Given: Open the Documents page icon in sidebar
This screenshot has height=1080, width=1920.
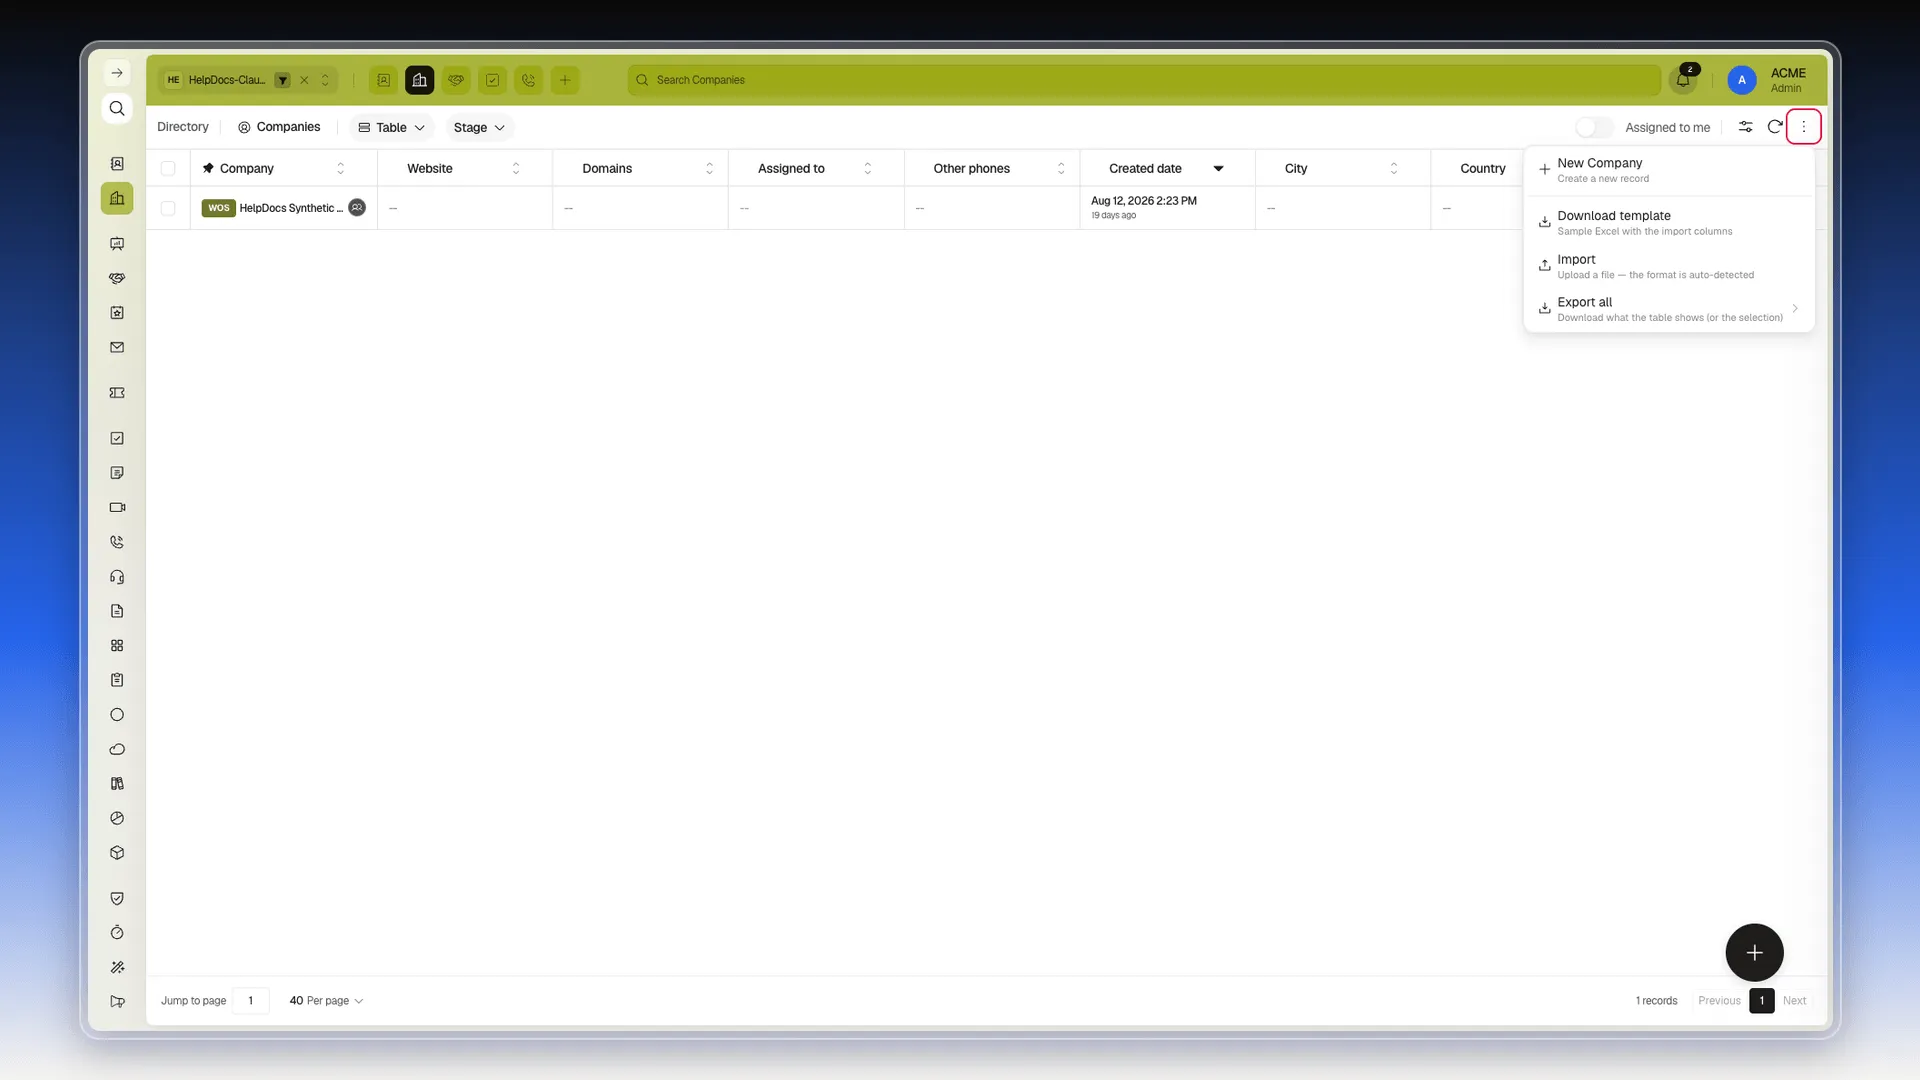Looking at the screenshot, I should [117, 611].
